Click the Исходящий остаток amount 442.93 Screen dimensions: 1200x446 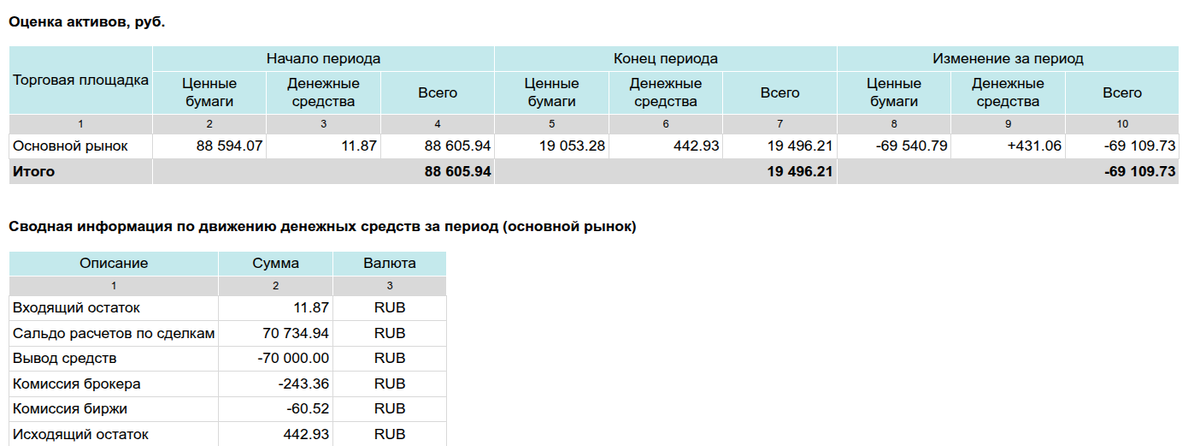[306, 435]
